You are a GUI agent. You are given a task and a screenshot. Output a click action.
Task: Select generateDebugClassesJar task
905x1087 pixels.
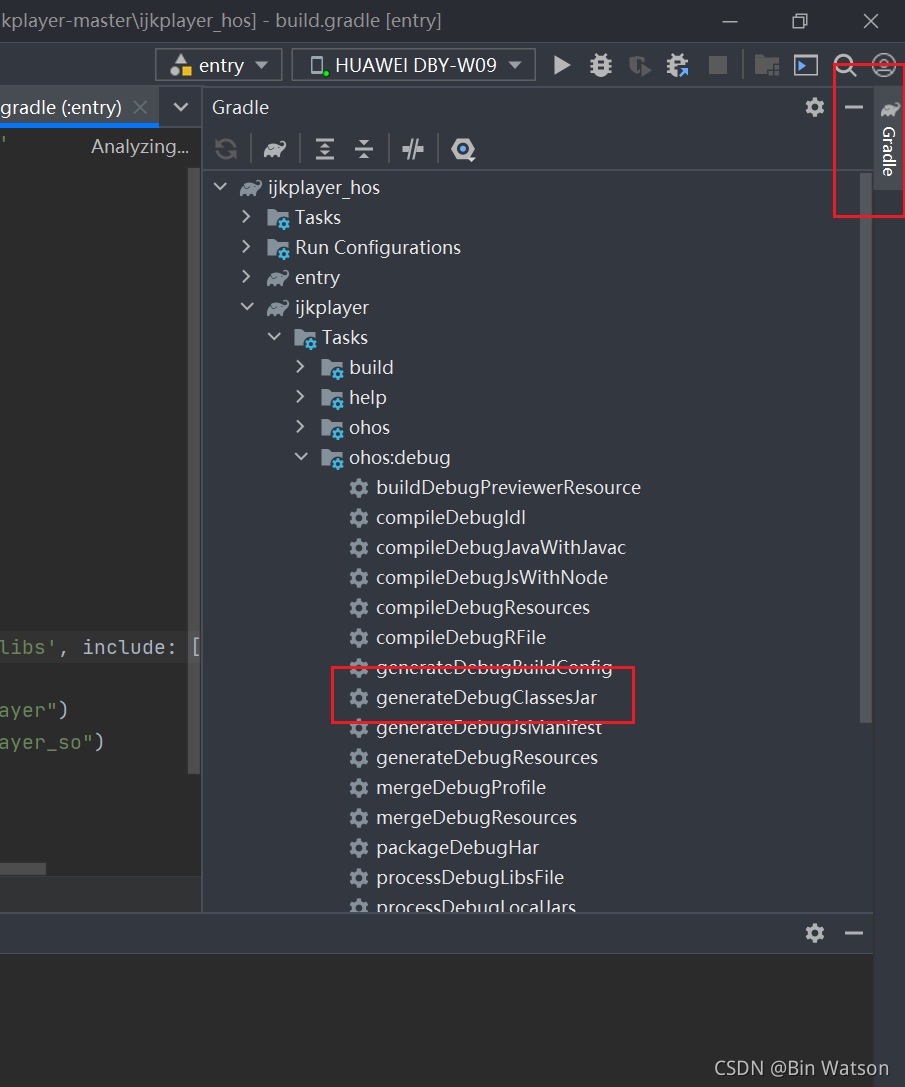click(x=486, y=697)
